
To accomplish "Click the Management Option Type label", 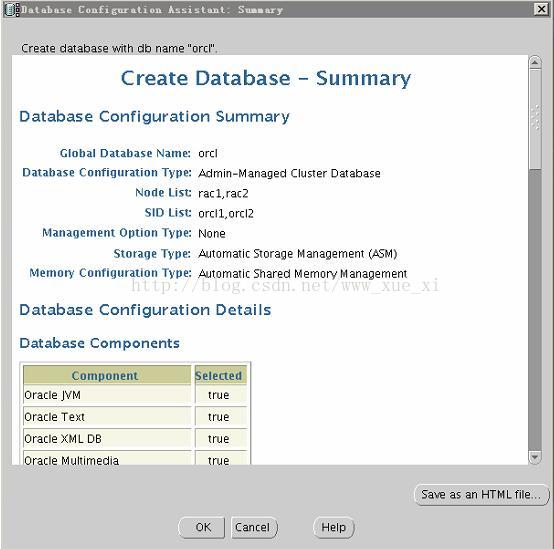I will (117, 233).
